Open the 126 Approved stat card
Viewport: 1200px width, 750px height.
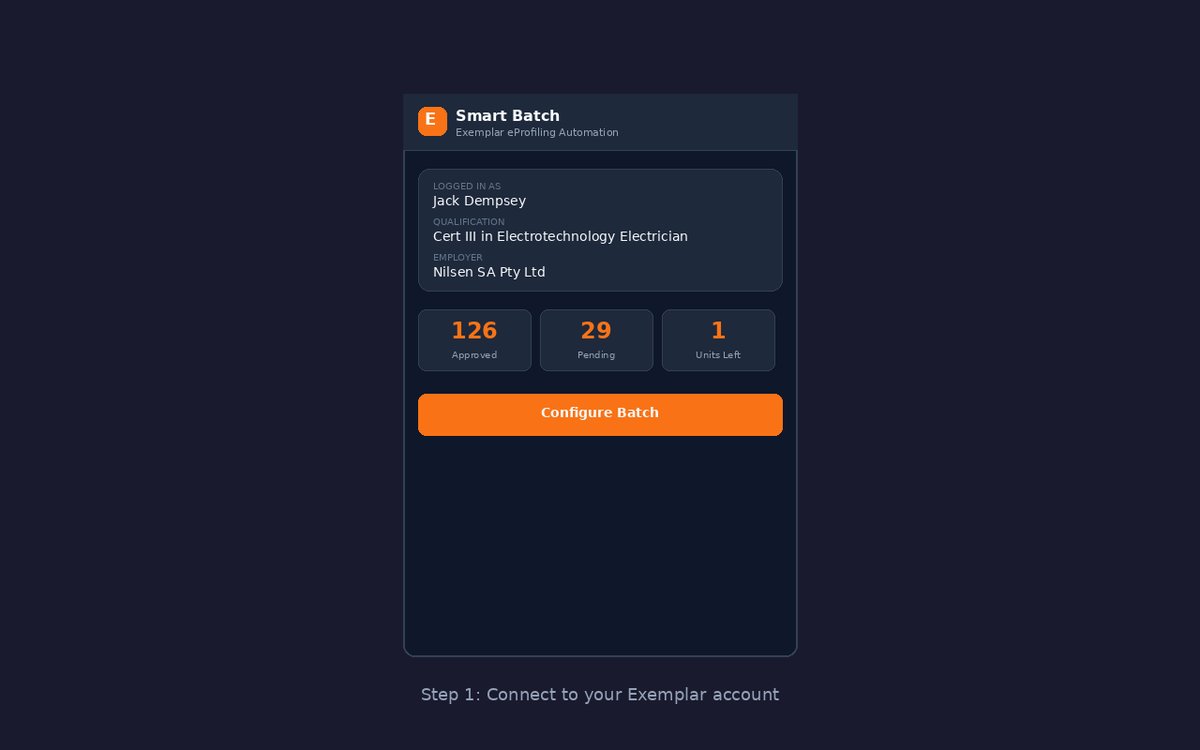474,340
